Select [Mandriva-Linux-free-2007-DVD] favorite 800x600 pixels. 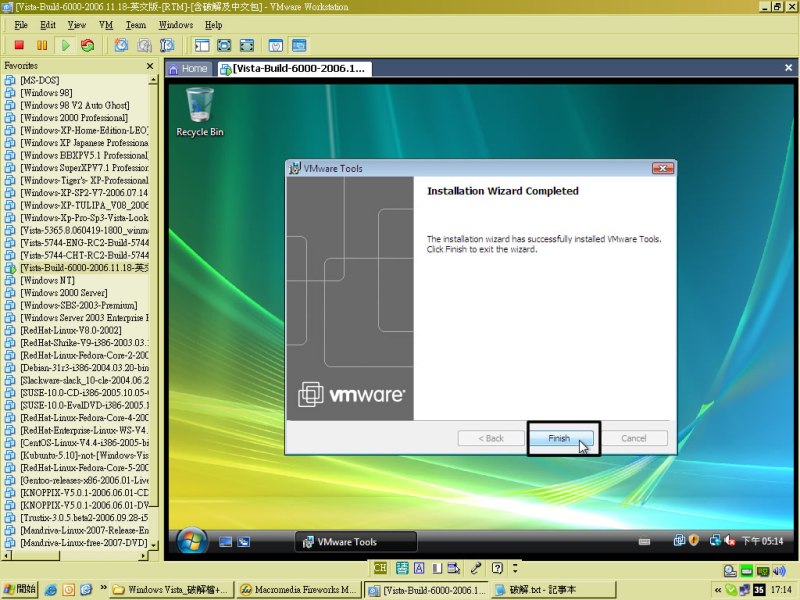tap(84, 543)
